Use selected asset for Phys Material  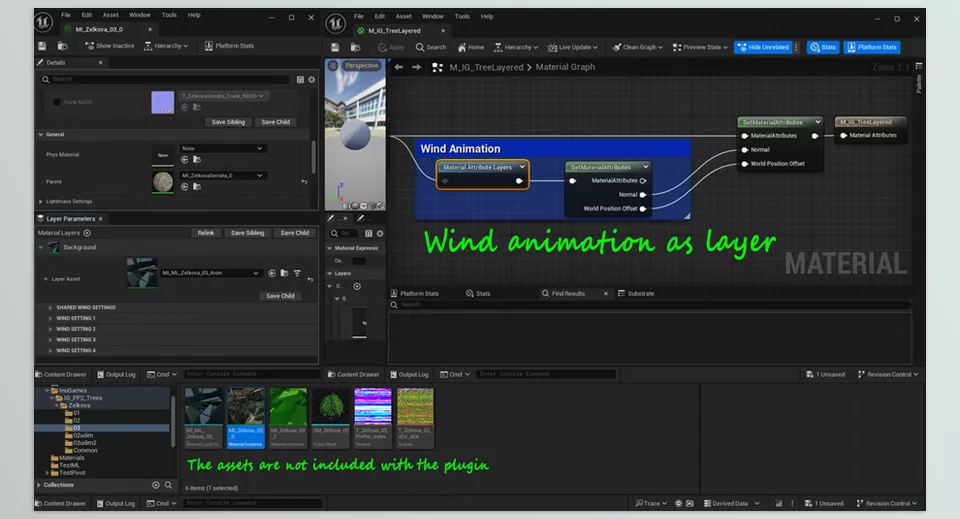[185, 160]
